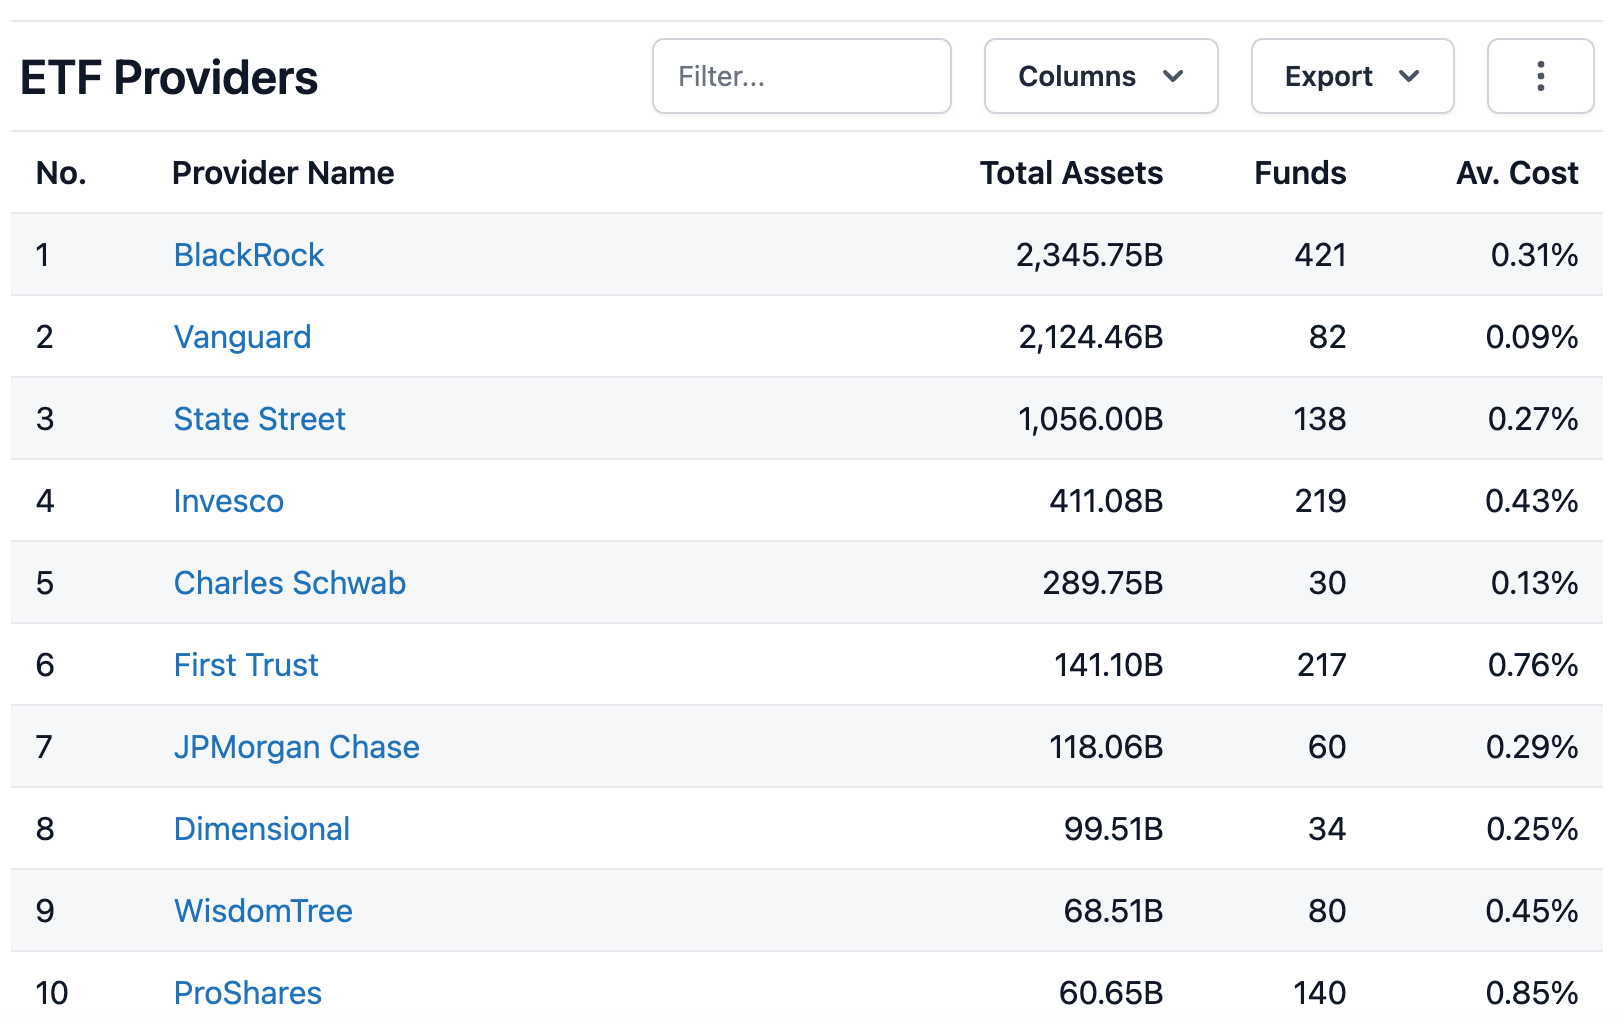Screen dimensions: 1624x1026
Task: Open the three-dot more options menu
Action: 1540,76
